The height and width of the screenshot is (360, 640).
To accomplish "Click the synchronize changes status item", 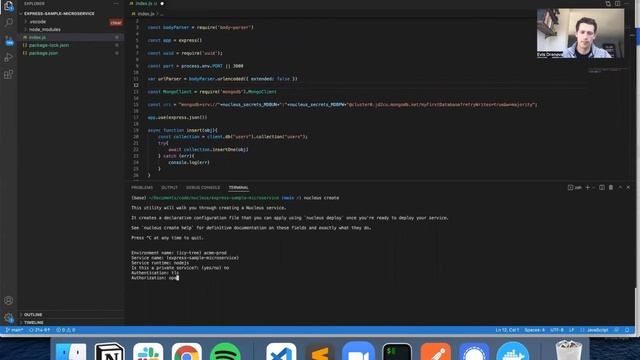I will pos(39,330).
